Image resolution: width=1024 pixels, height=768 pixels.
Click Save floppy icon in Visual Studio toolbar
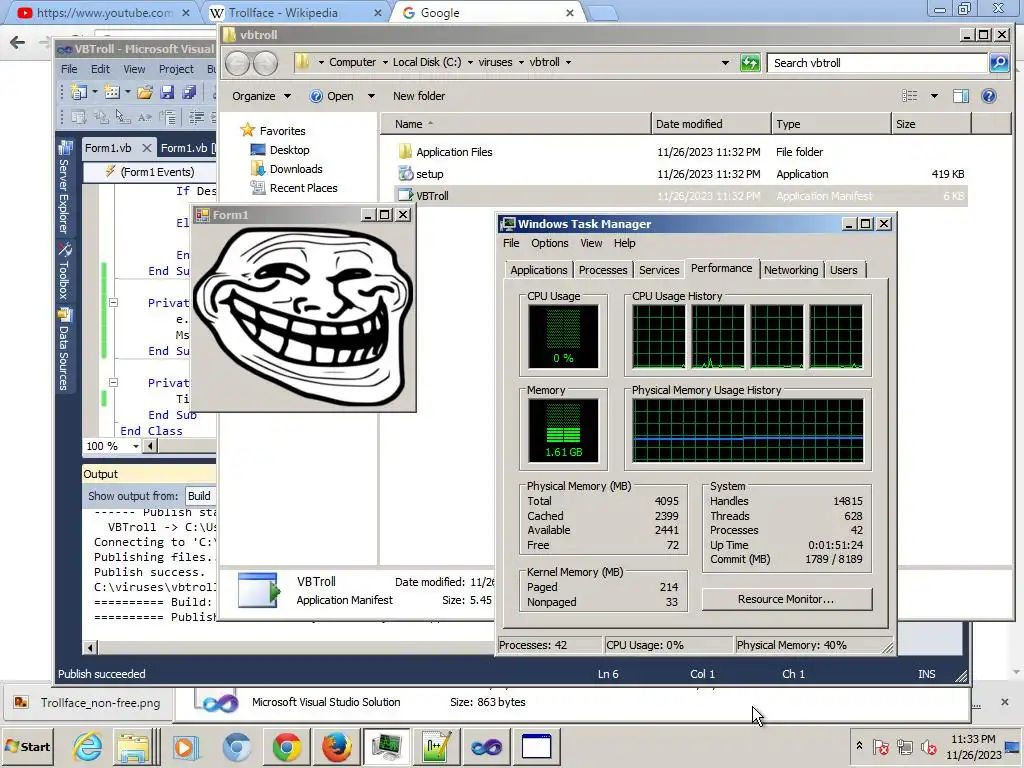pos(167,92)
